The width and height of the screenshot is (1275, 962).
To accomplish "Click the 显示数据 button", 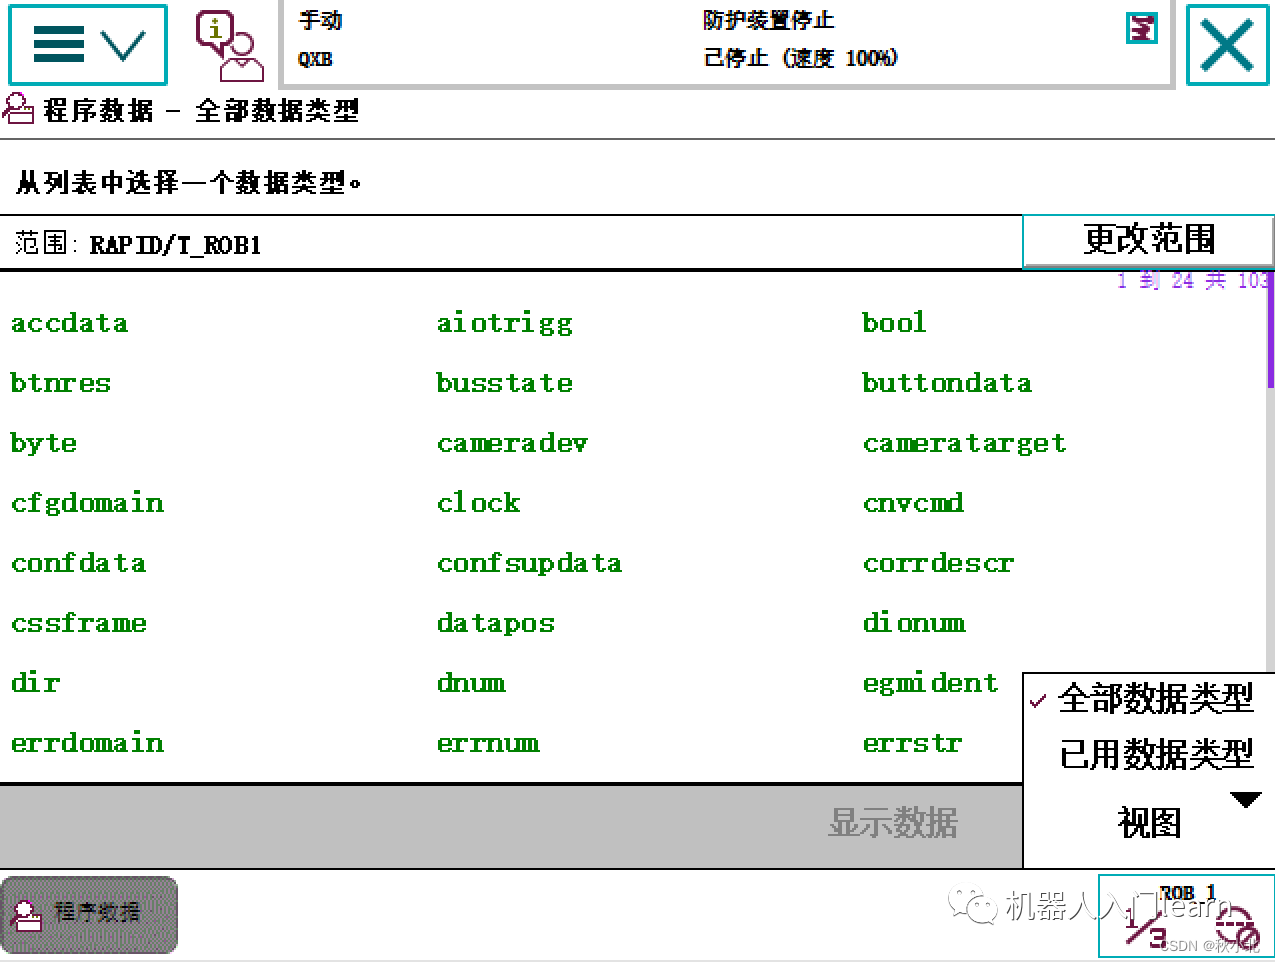I will click(x=893, y=823).
